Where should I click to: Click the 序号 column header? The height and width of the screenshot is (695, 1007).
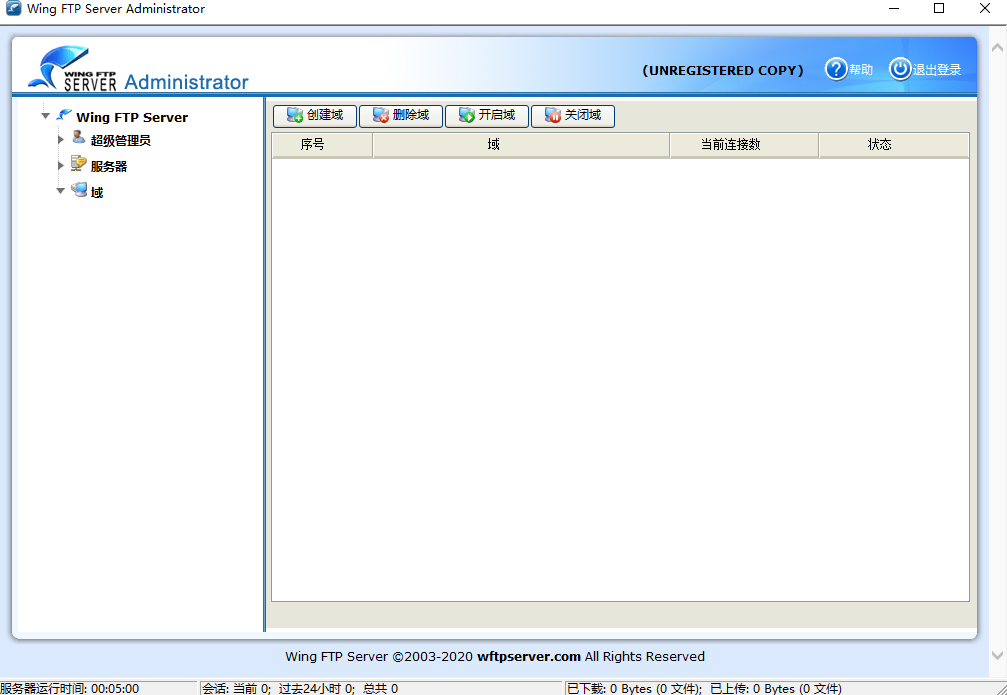coord(322,145)
